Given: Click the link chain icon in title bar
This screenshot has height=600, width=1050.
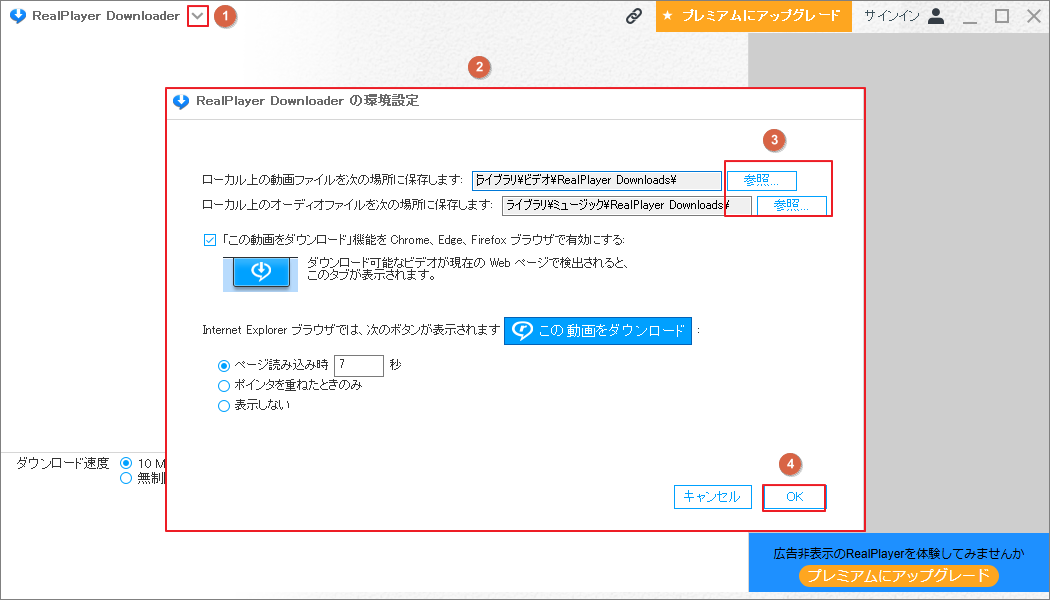Looking at the screenshot, I should pyautogui.click(x=633, y=16).
